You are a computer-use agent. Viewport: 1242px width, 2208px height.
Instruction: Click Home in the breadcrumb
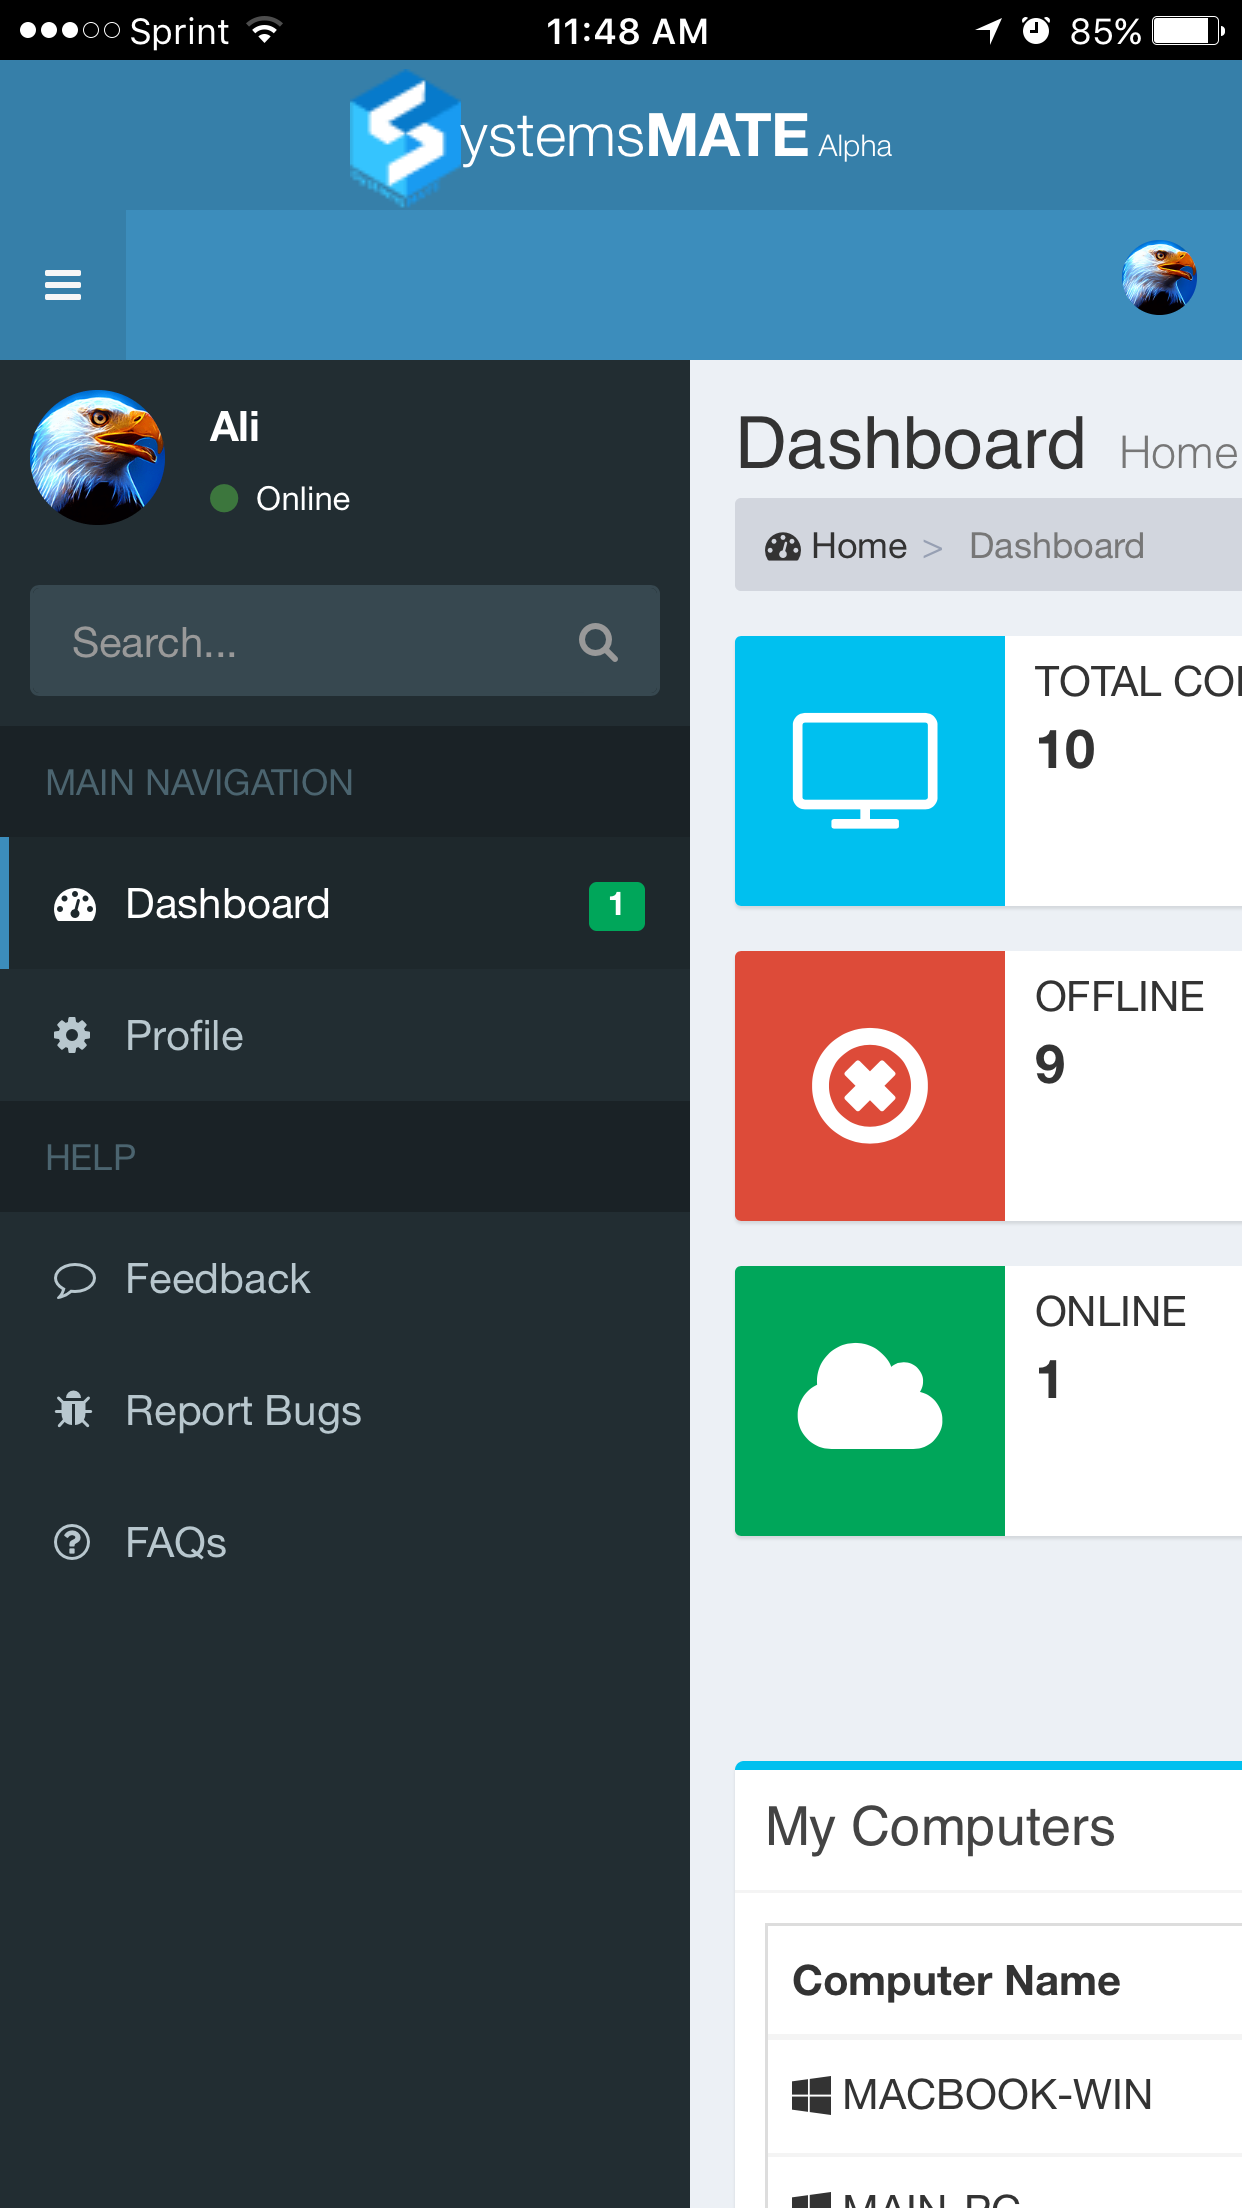pos(859,546)
